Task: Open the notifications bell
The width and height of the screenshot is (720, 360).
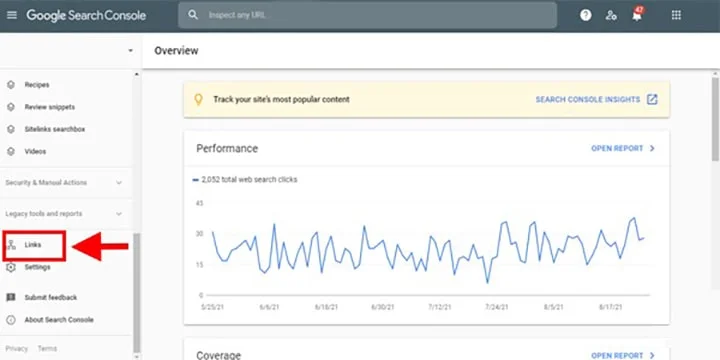Action: [x=637, y=15]
